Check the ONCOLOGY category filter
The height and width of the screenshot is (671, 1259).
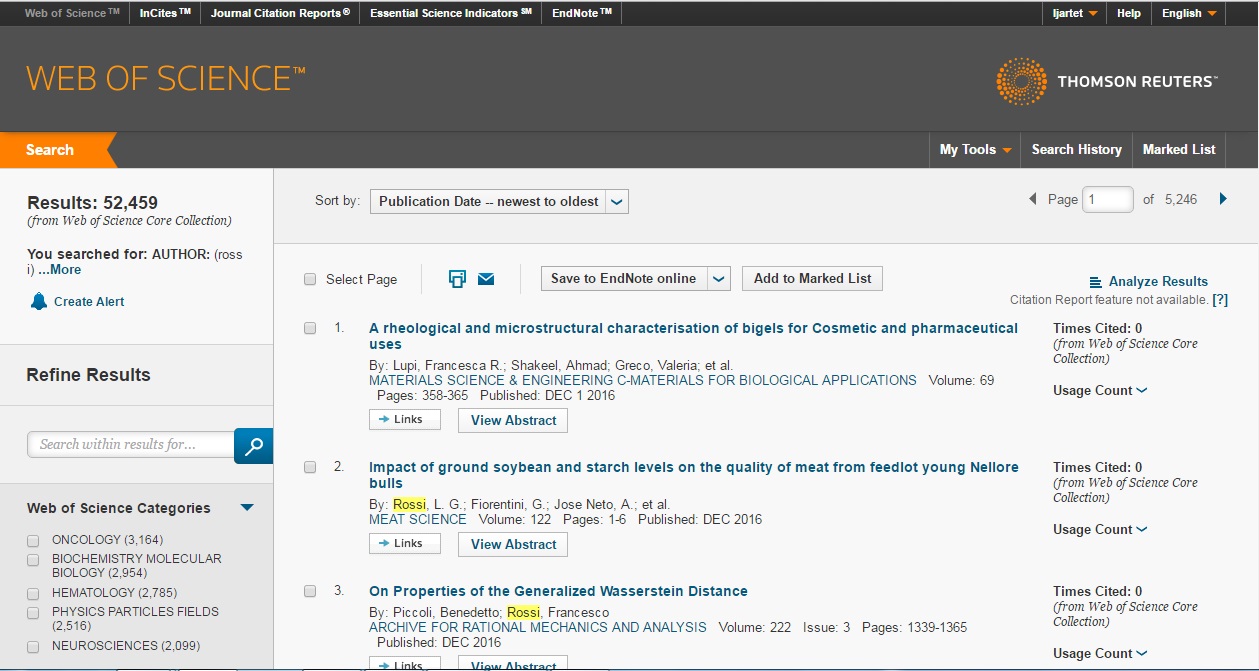point(33,540)
